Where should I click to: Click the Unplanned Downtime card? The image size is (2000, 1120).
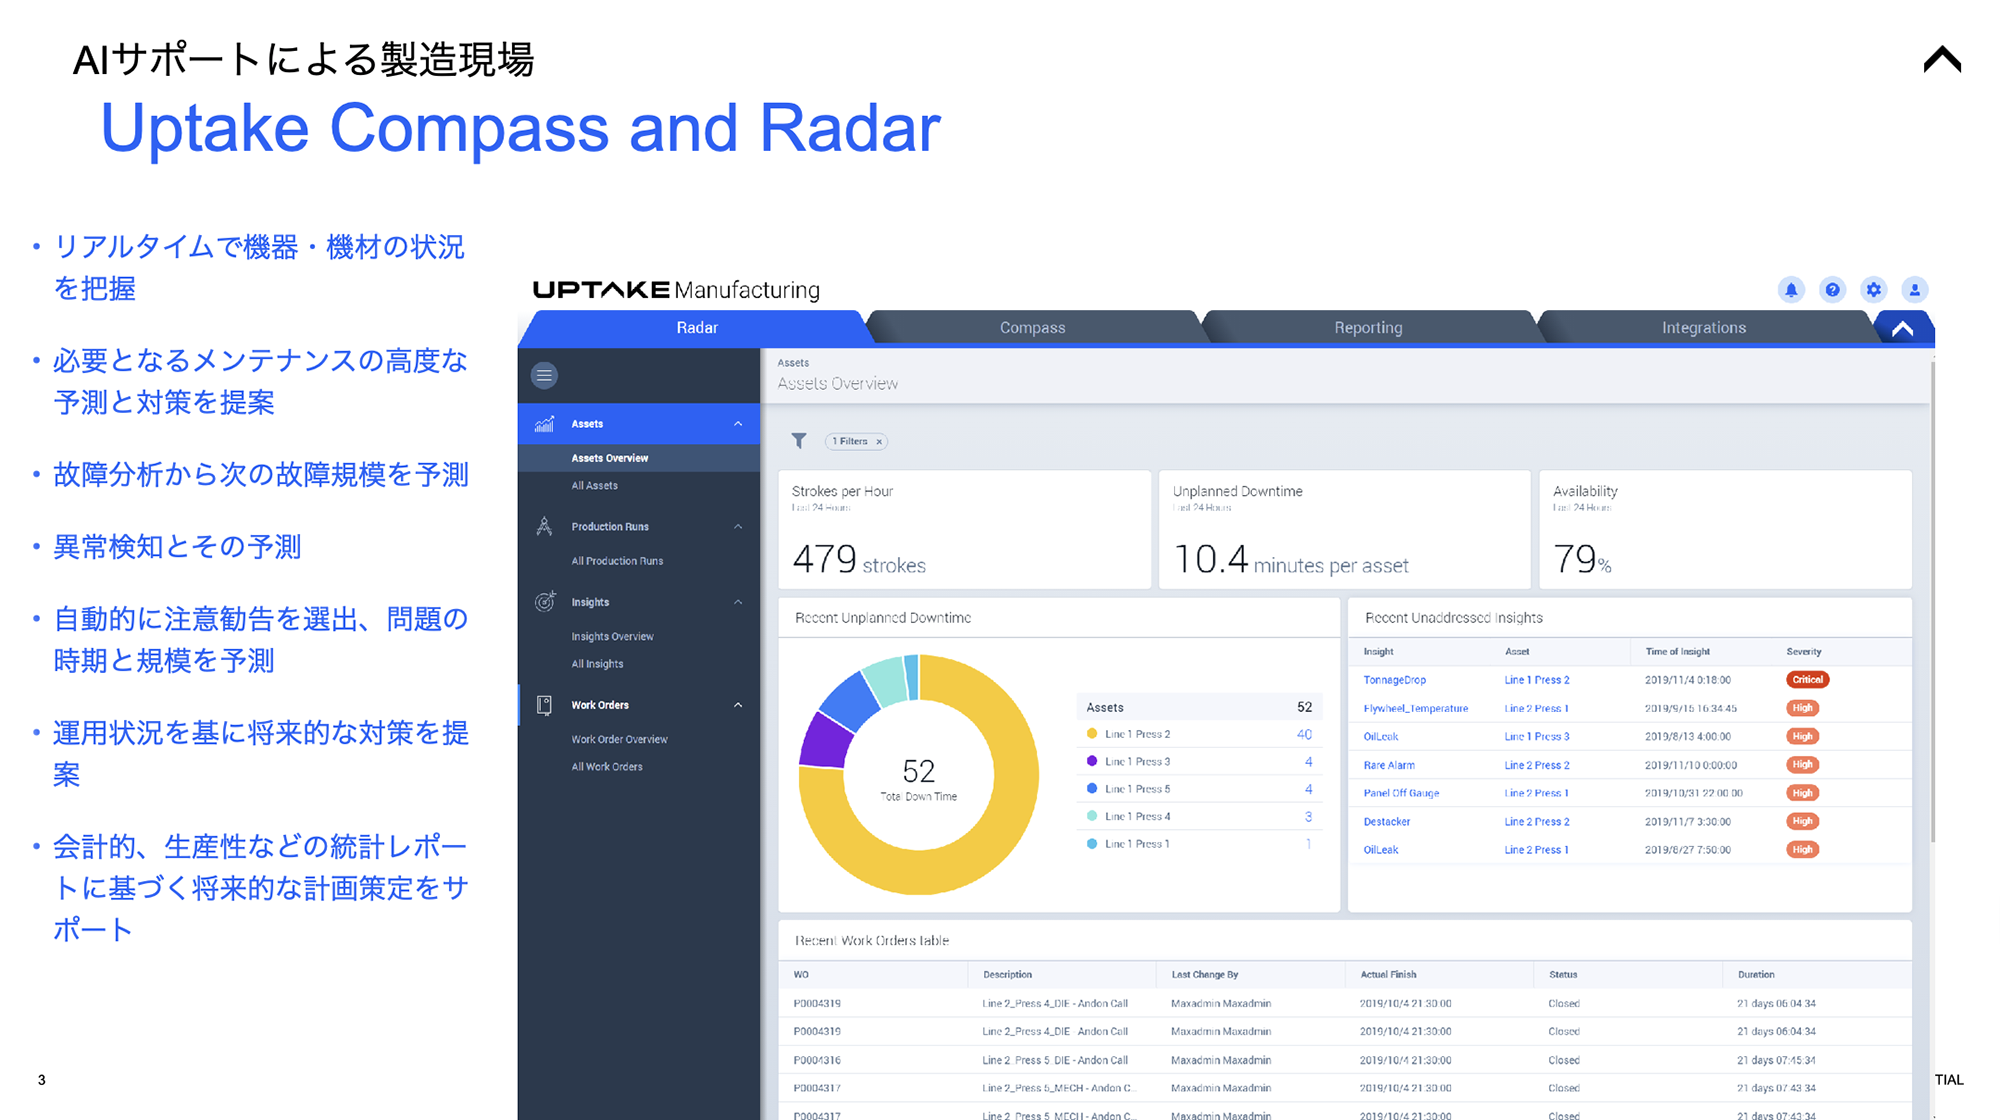click(x=1344, y=530)
